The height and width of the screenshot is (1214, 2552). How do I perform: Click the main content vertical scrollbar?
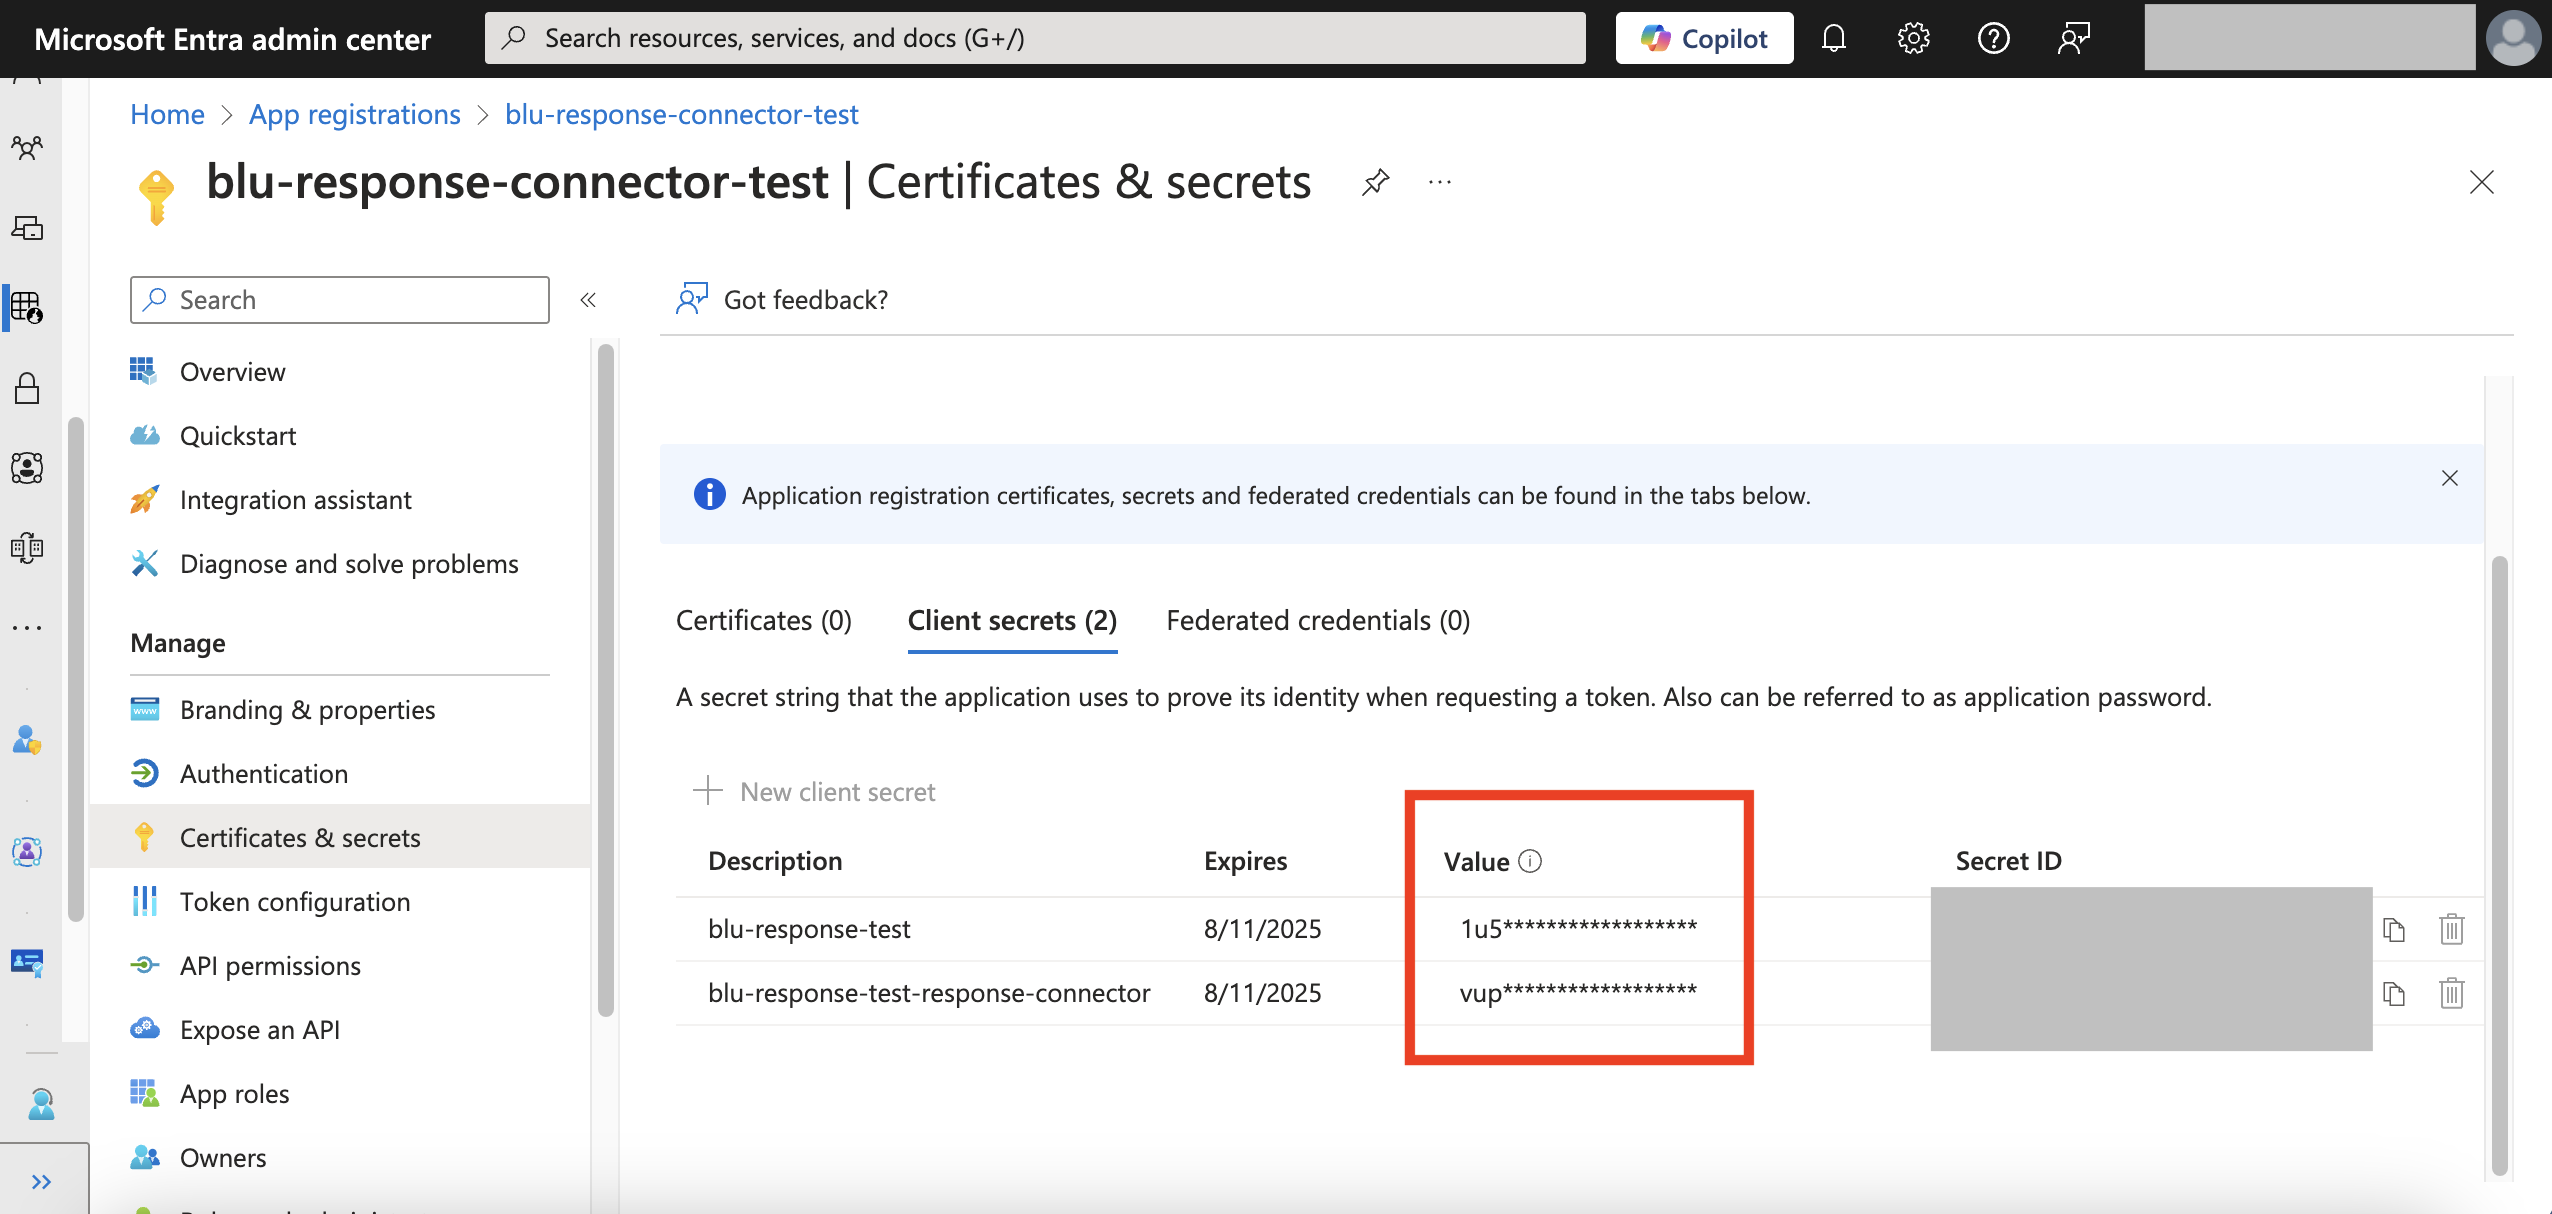coord(2499,865)
